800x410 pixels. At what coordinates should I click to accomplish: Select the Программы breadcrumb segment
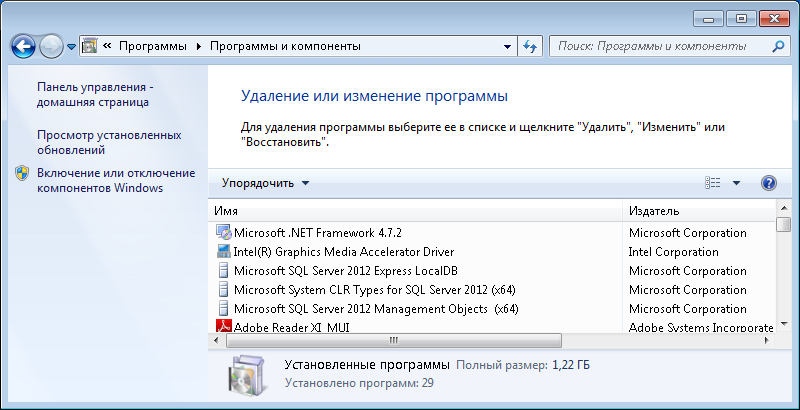[x=153, y=46]
